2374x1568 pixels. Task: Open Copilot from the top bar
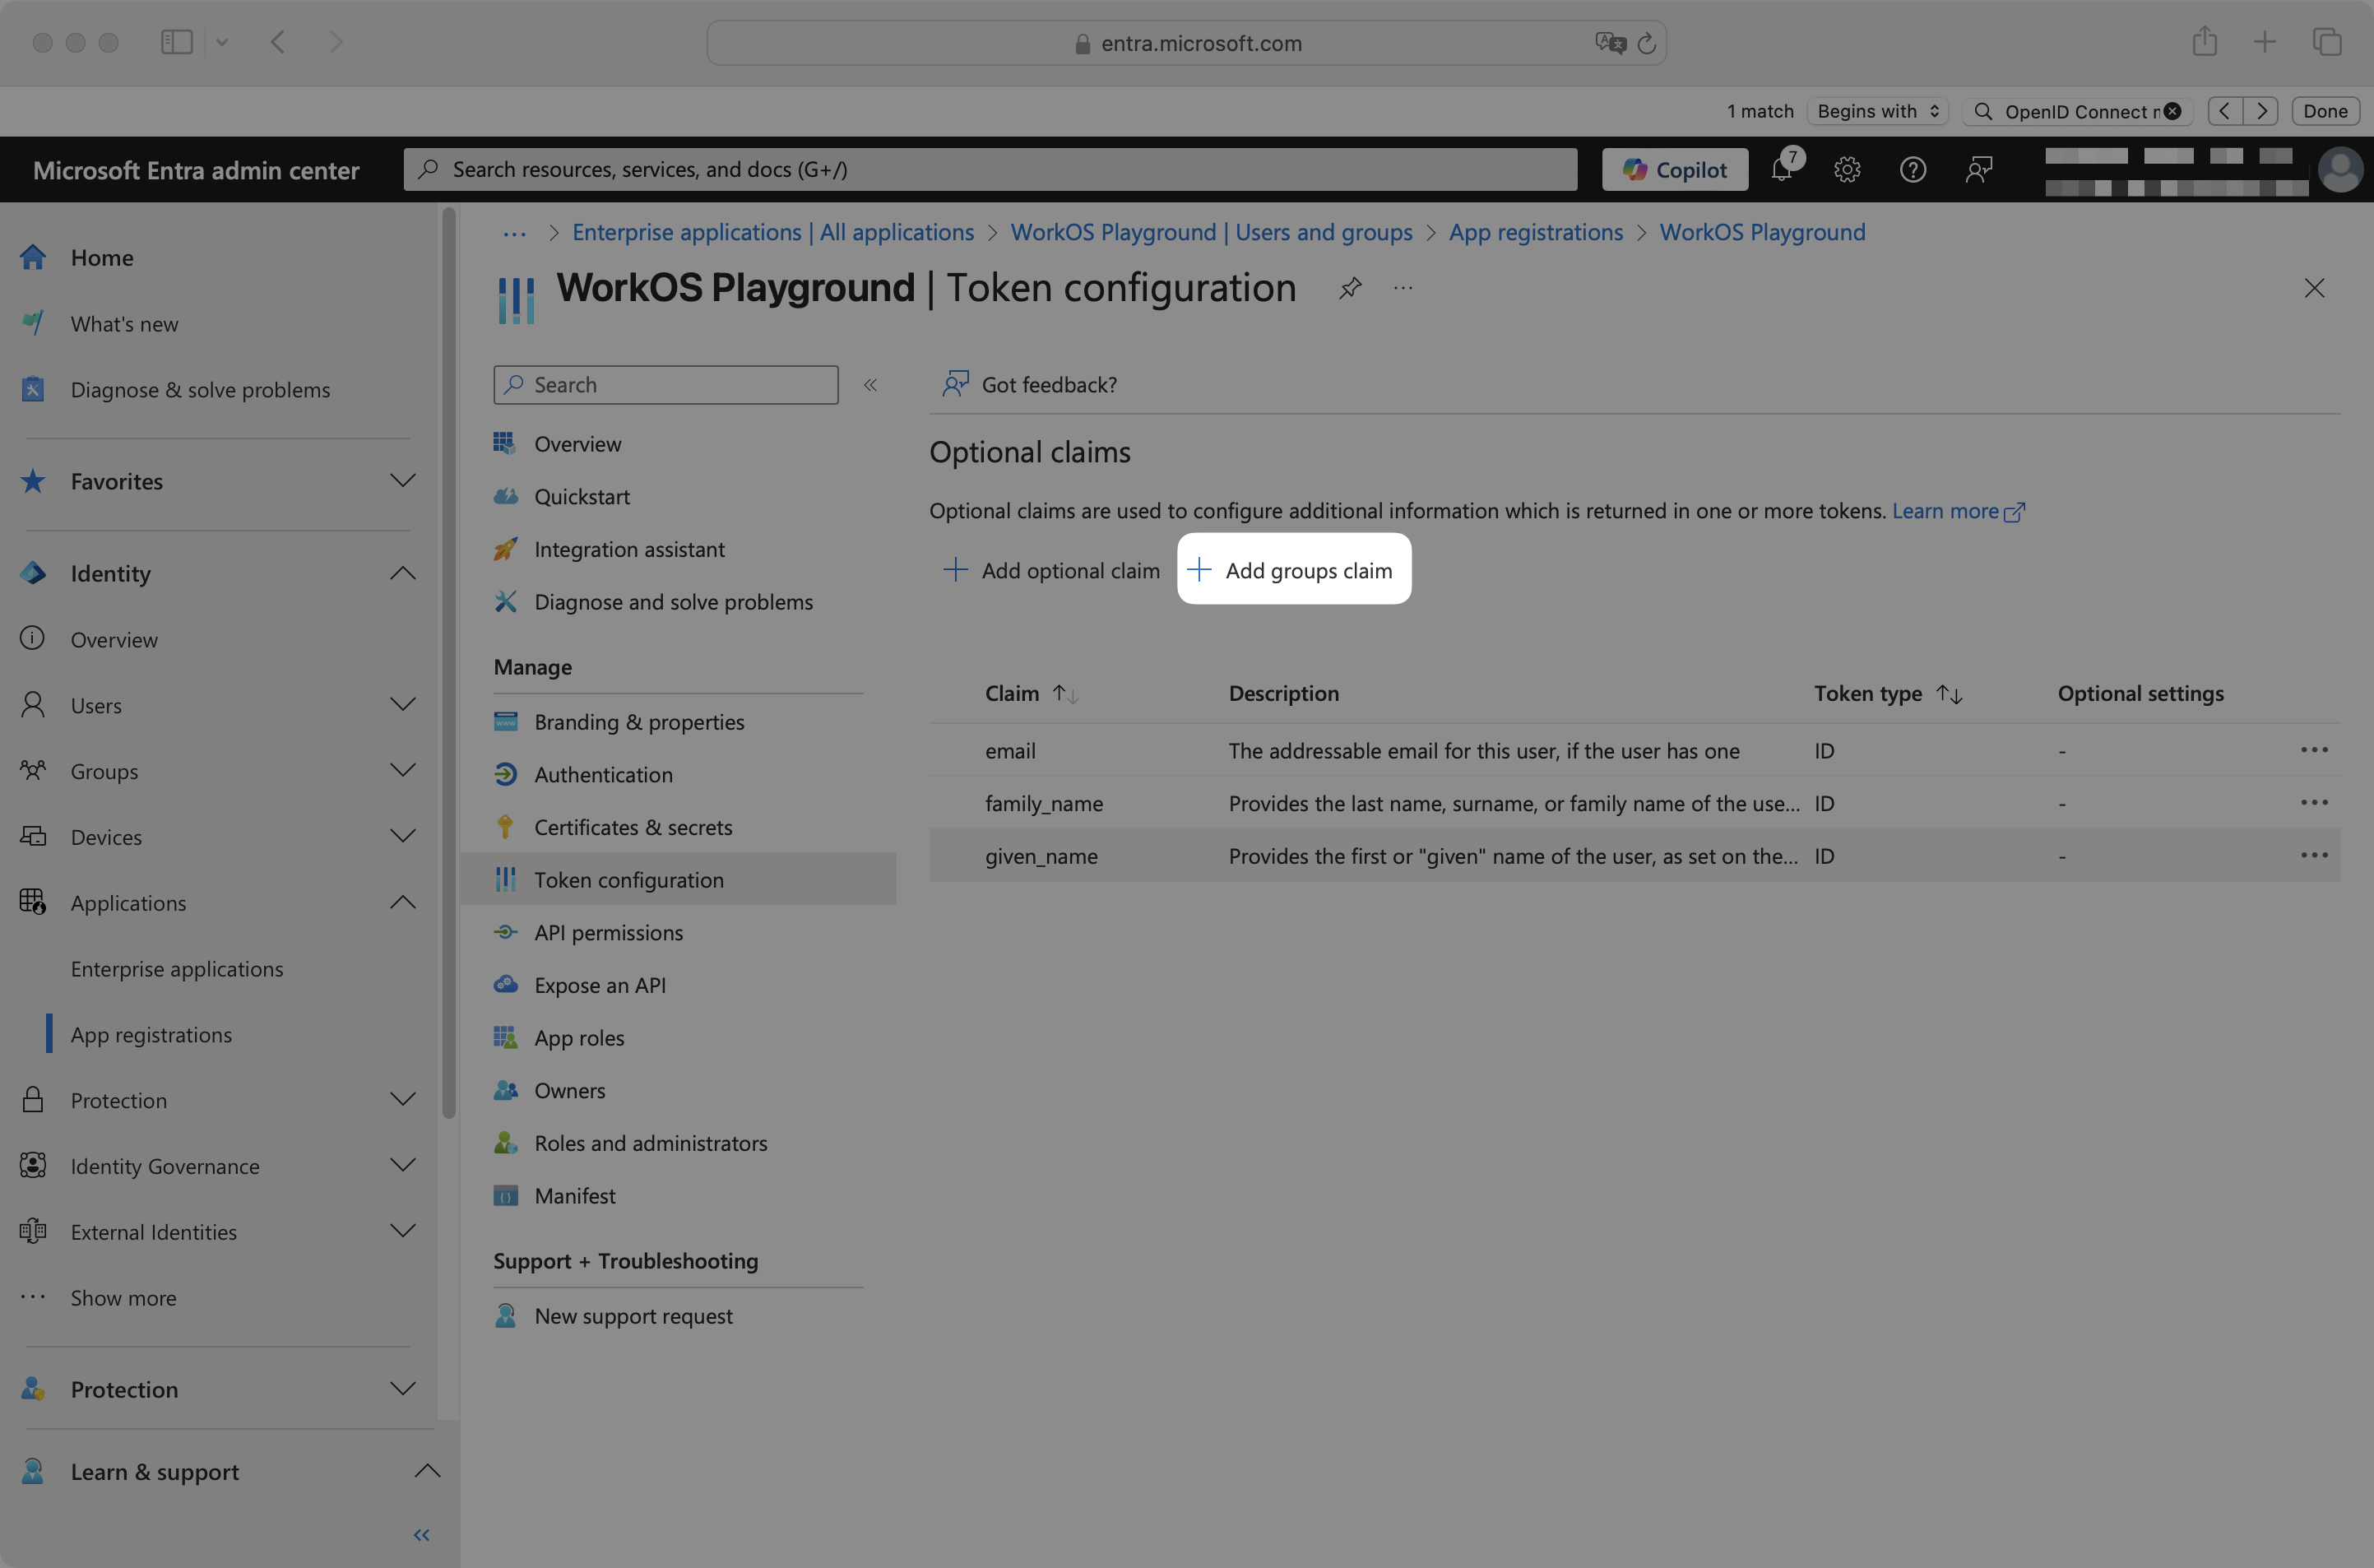pyautogui.click(x=1675, y=169)
